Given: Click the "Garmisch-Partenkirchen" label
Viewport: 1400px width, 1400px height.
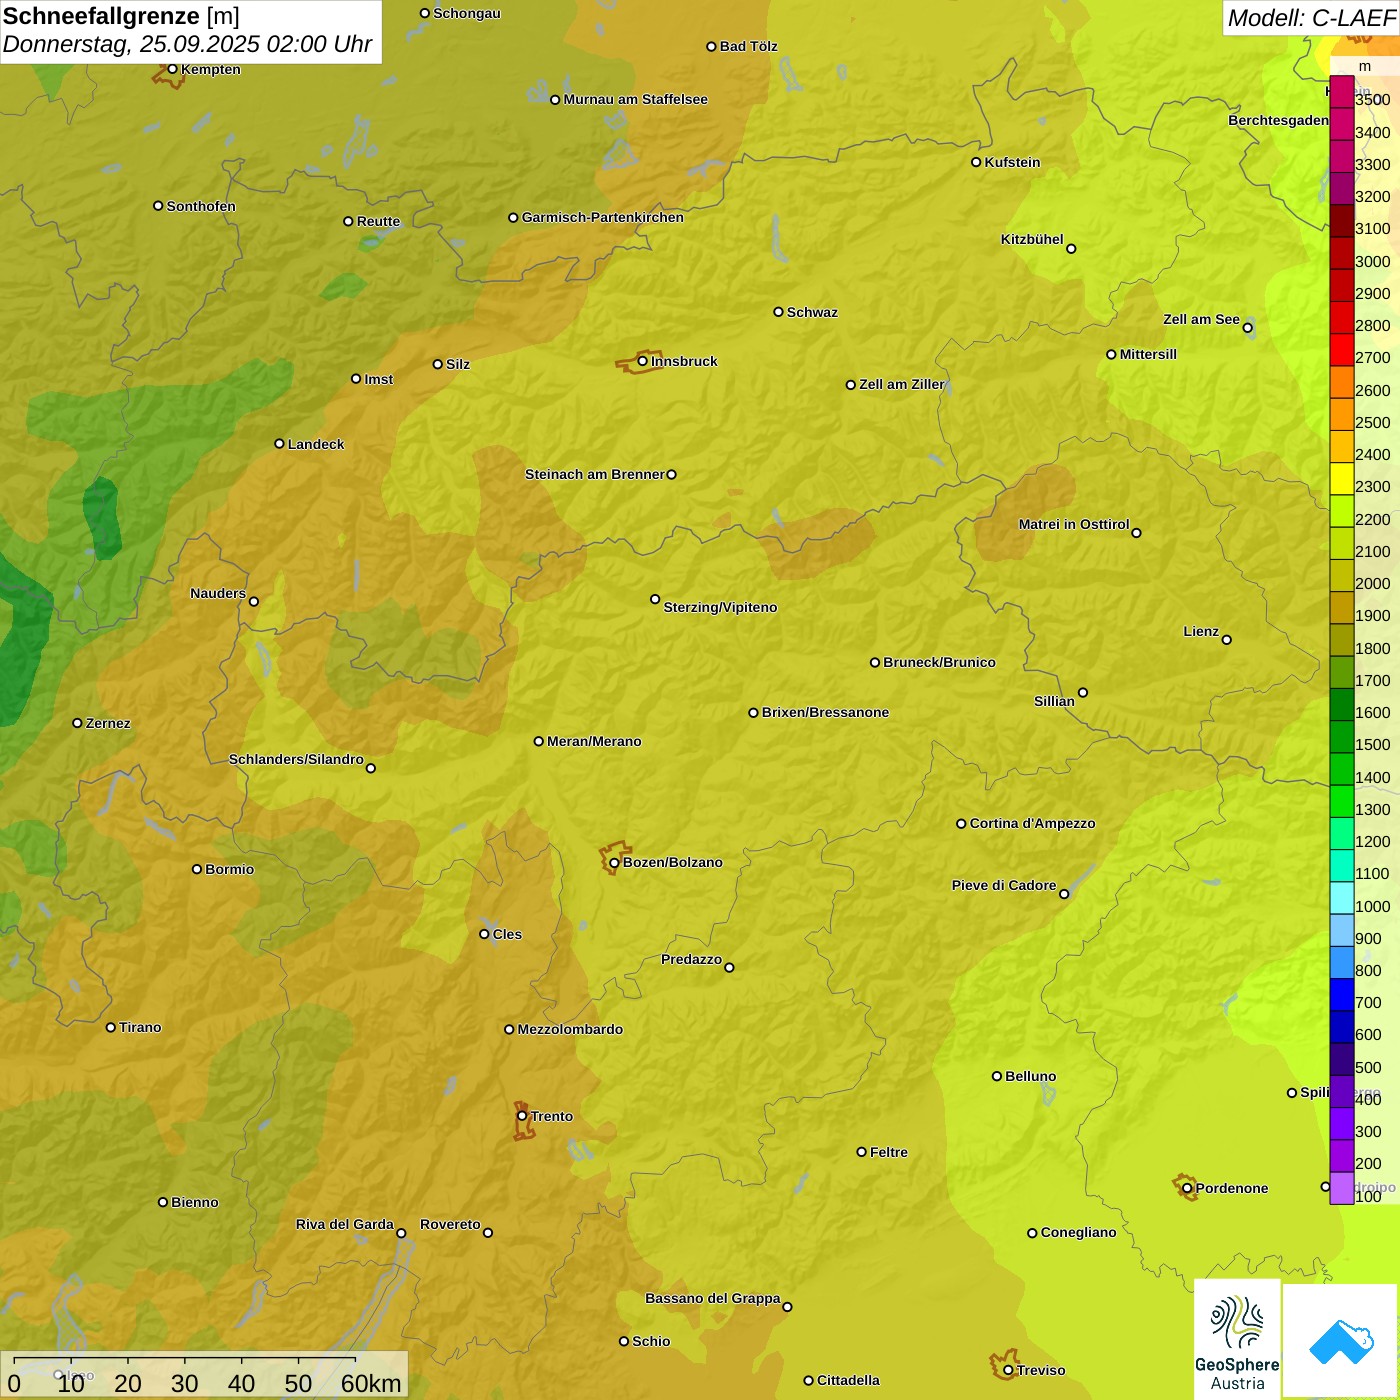Looking at the screenshot, I should [603, 217].
